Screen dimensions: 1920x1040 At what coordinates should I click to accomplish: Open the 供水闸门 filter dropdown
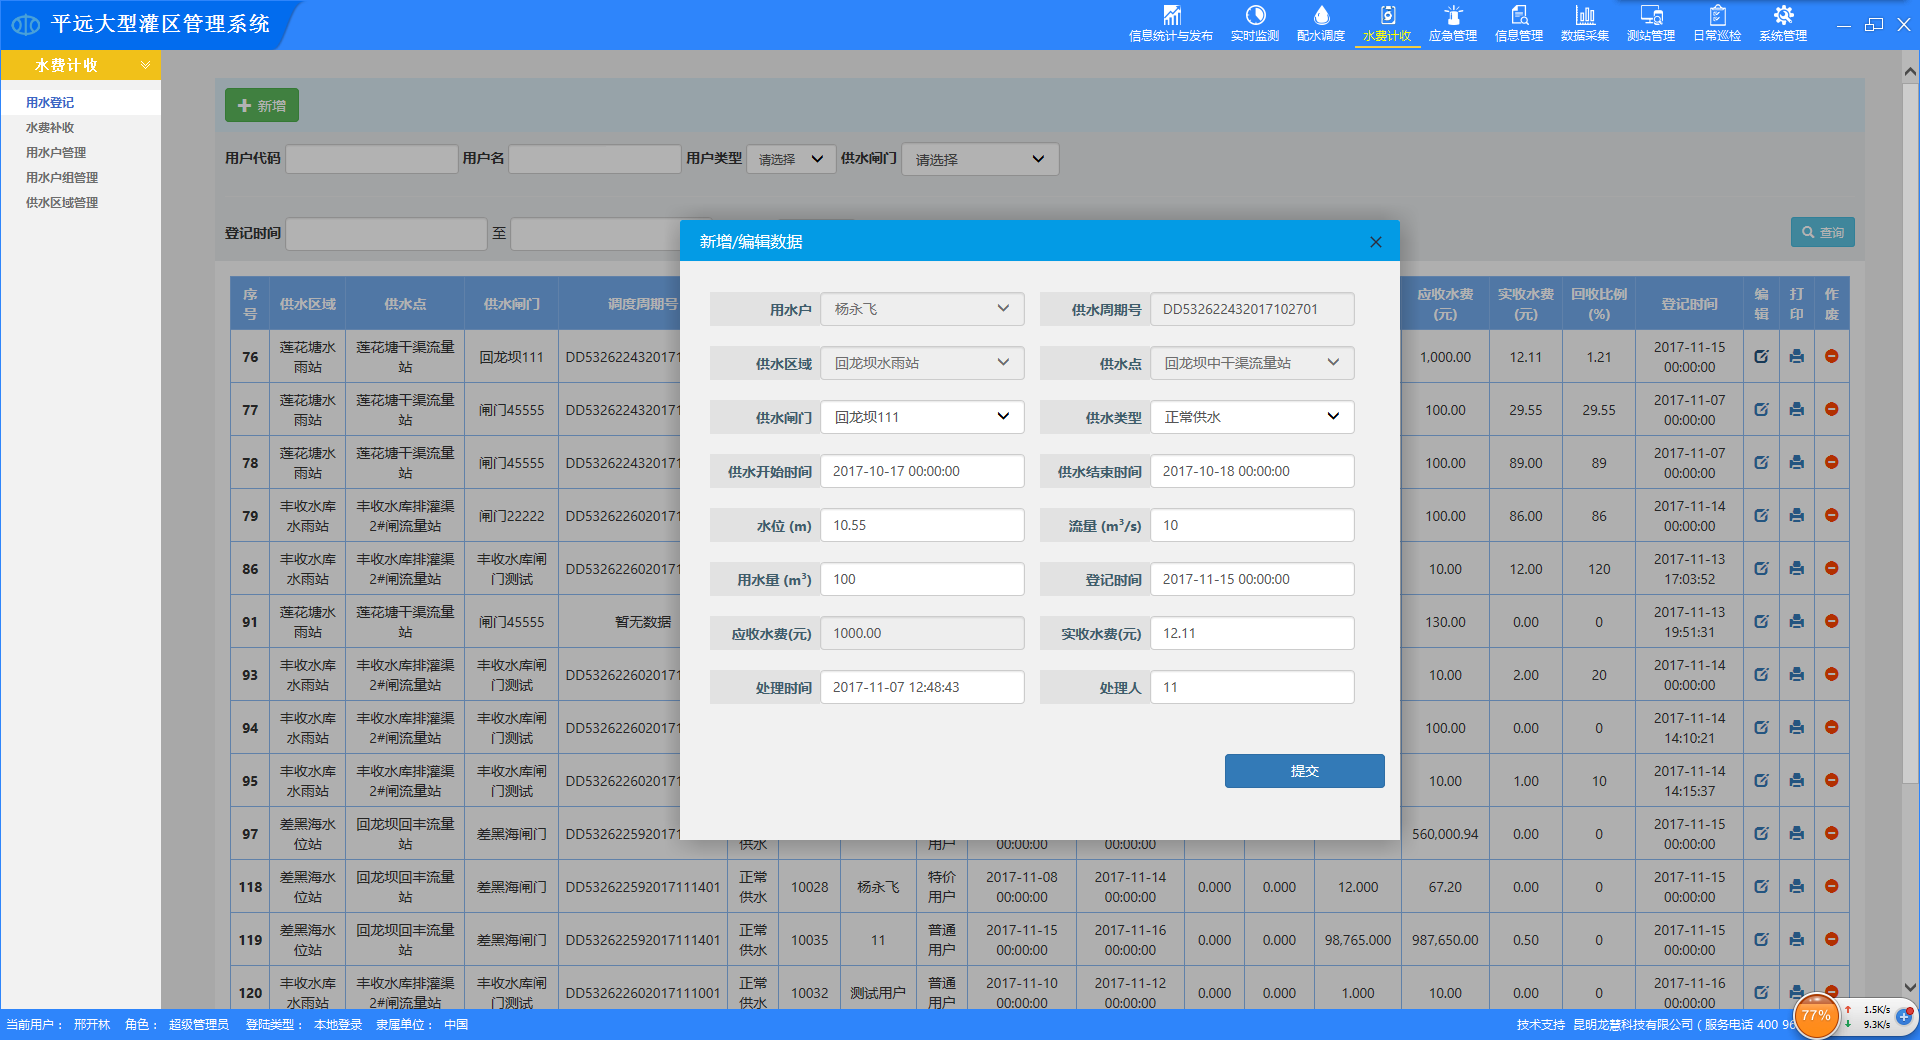[980, 159]
